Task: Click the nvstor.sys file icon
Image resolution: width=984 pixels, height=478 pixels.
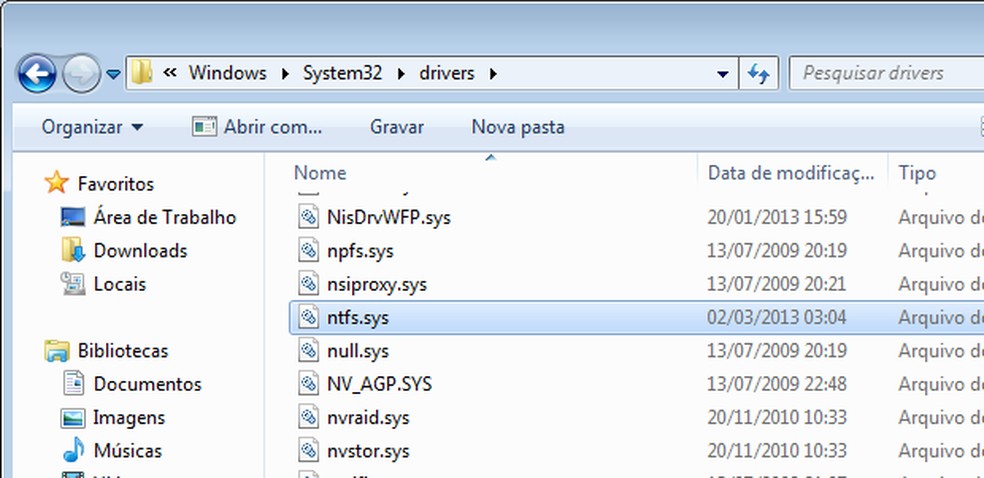Action: click(x=308, y=450)
